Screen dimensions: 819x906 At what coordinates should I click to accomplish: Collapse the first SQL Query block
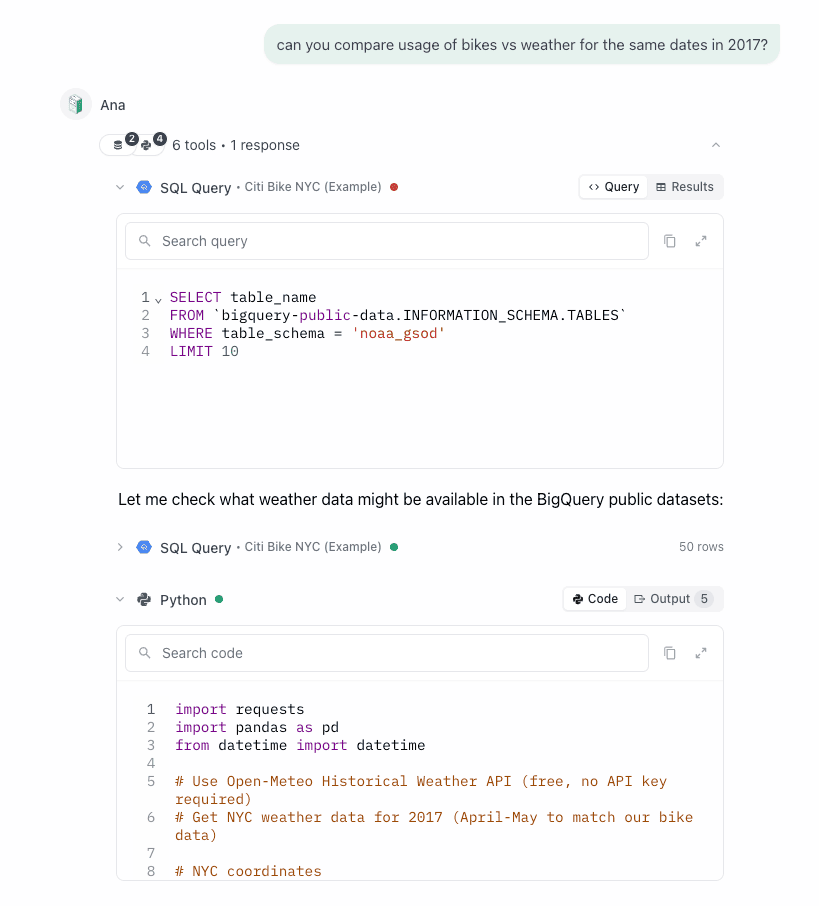pos(120,187)
